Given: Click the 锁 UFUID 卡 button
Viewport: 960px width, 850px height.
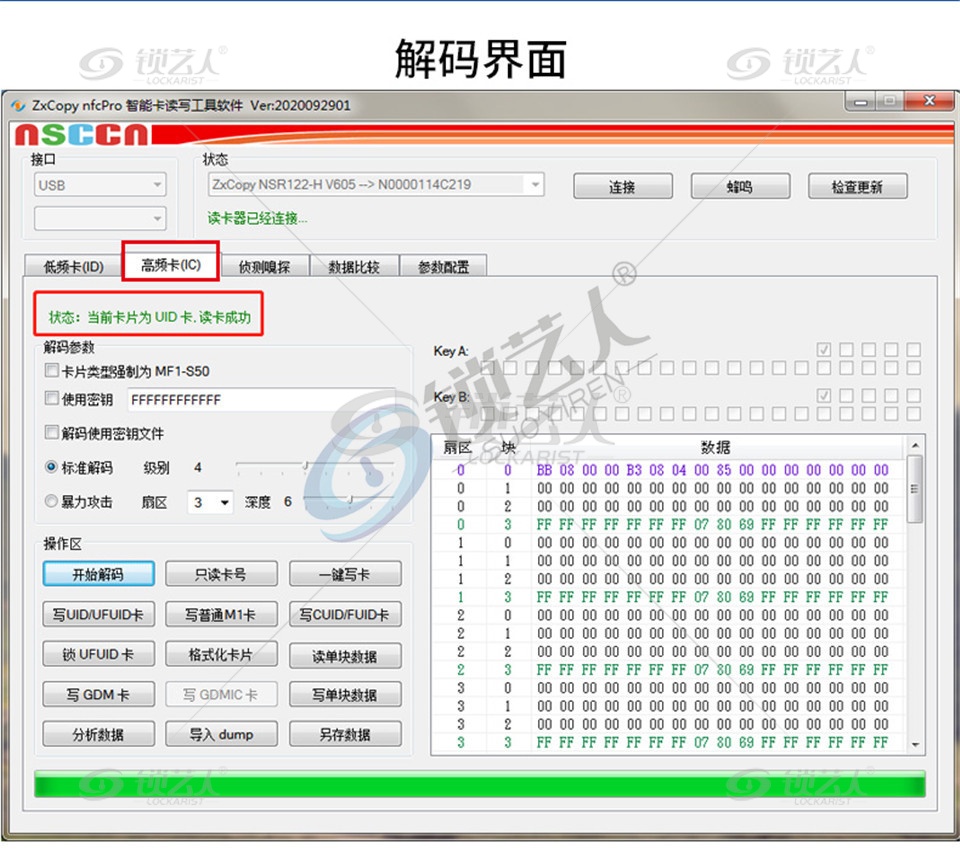Looking at the screenshot, I should 99,654.
